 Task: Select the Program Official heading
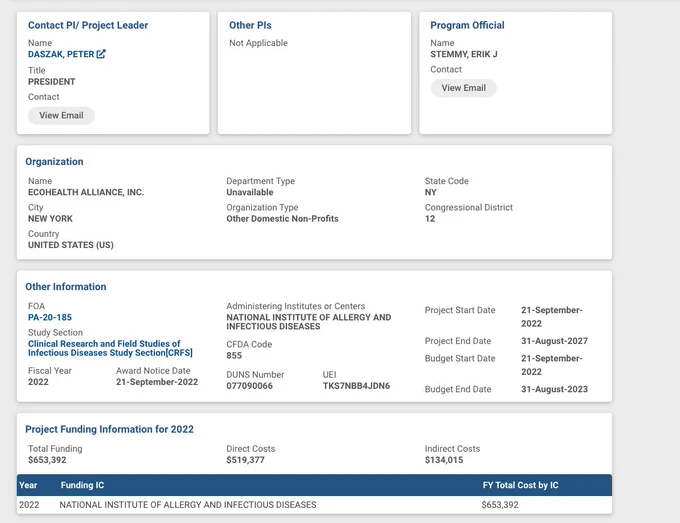coord(467,25)
